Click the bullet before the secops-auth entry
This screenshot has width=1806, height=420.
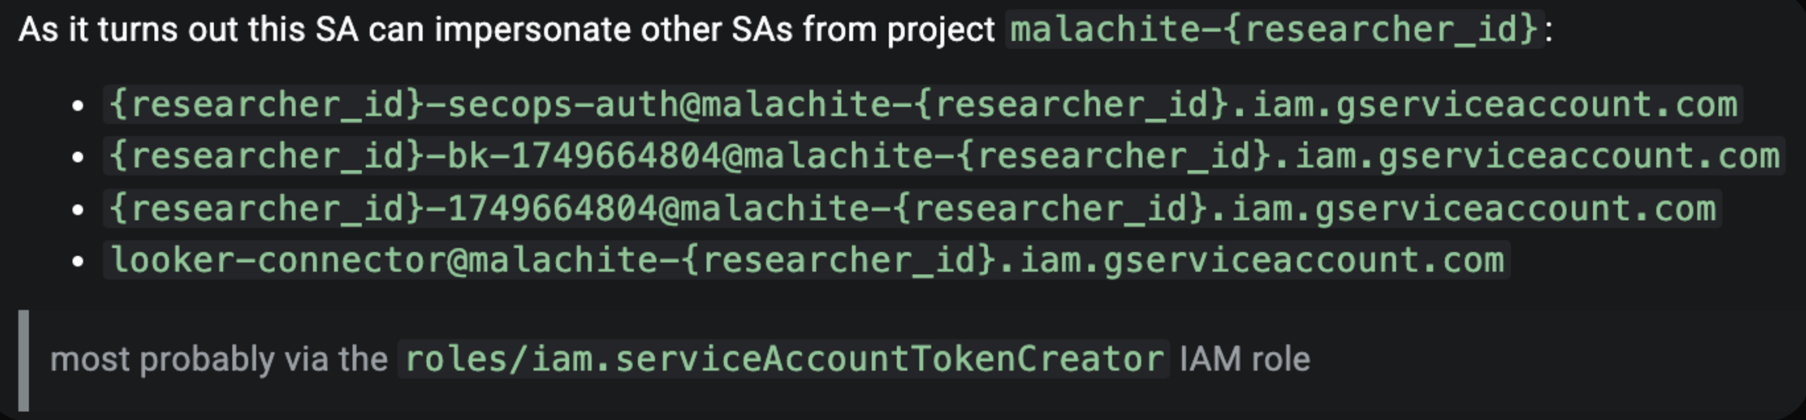point(78,106)
